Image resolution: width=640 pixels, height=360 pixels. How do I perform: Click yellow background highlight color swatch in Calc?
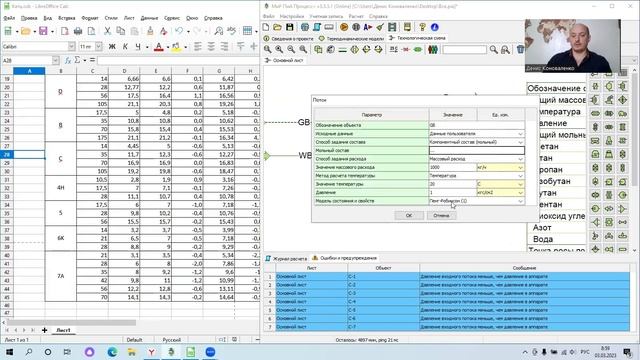coord(176,47)
